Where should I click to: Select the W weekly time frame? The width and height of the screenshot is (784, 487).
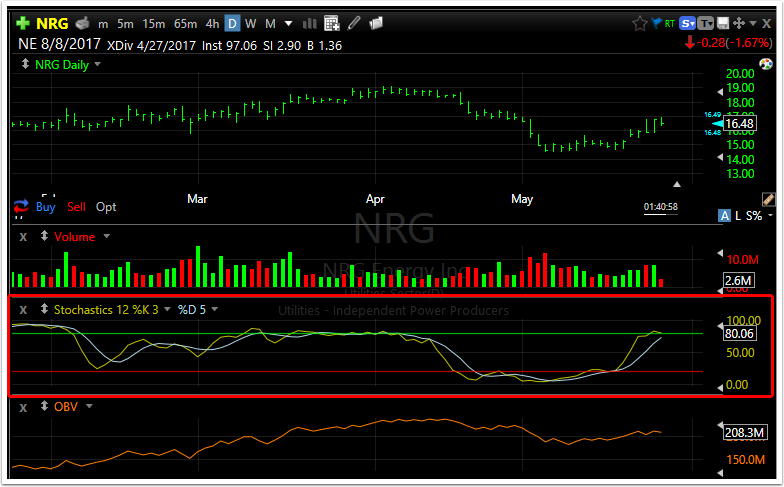pyautogui.click(x=250, y=24)
